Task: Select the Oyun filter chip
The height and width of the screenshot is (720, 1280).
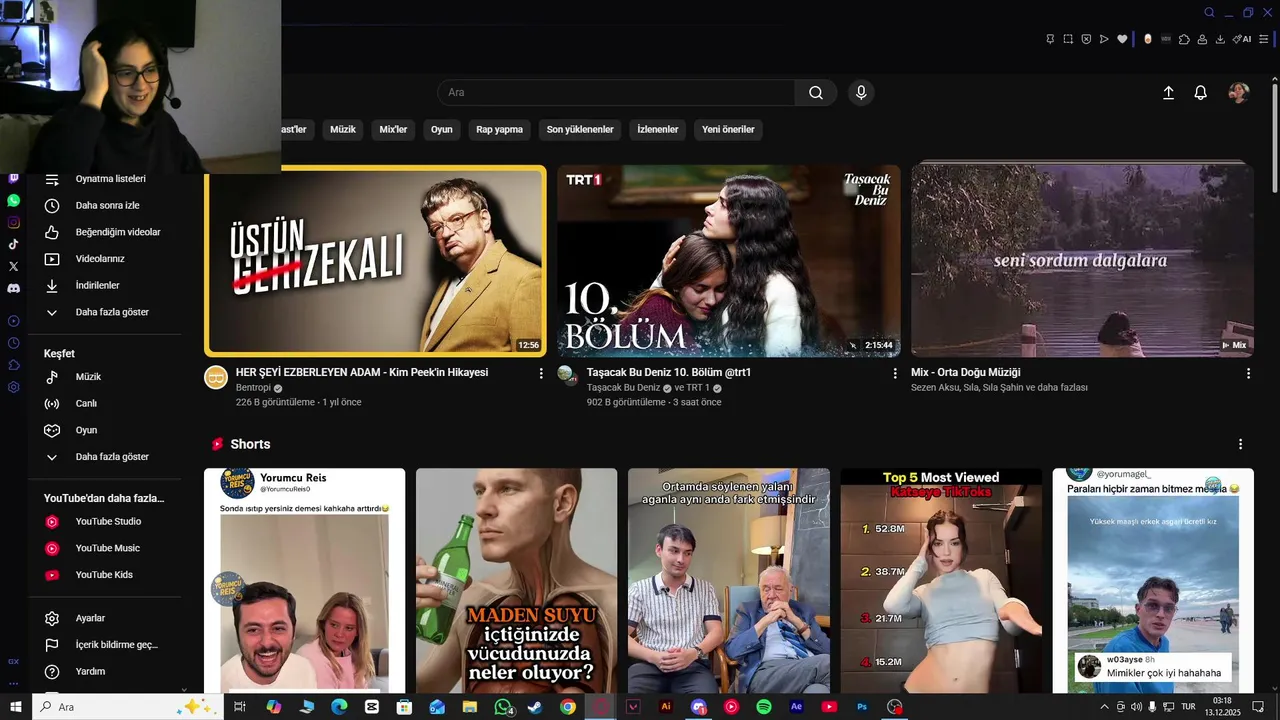Action: (442, 130)
